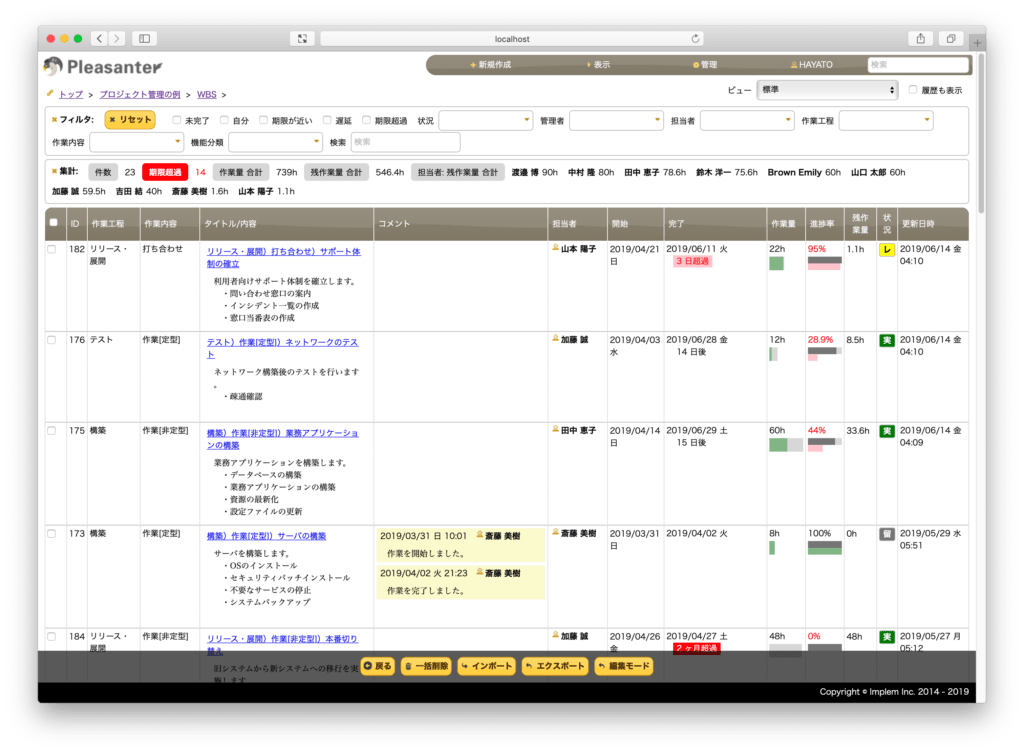Click the top navigation search field

tap(918, 65)
